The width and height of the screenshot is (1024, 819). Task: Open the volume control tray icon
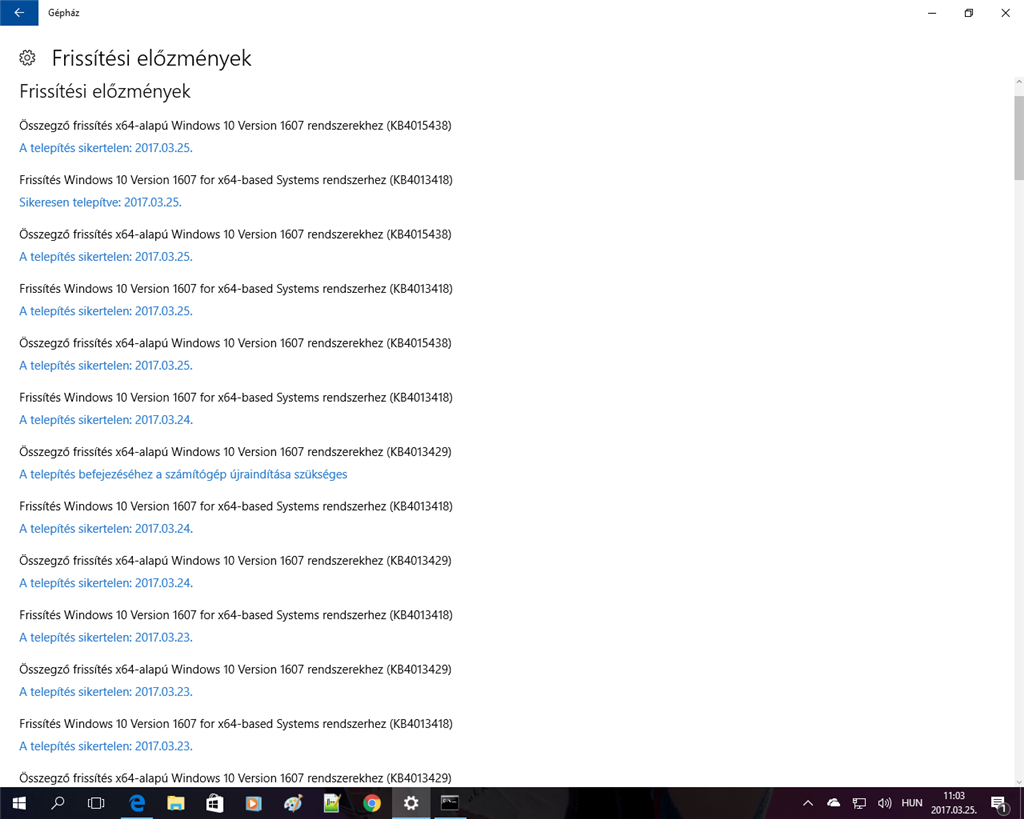tap(885, 803)
